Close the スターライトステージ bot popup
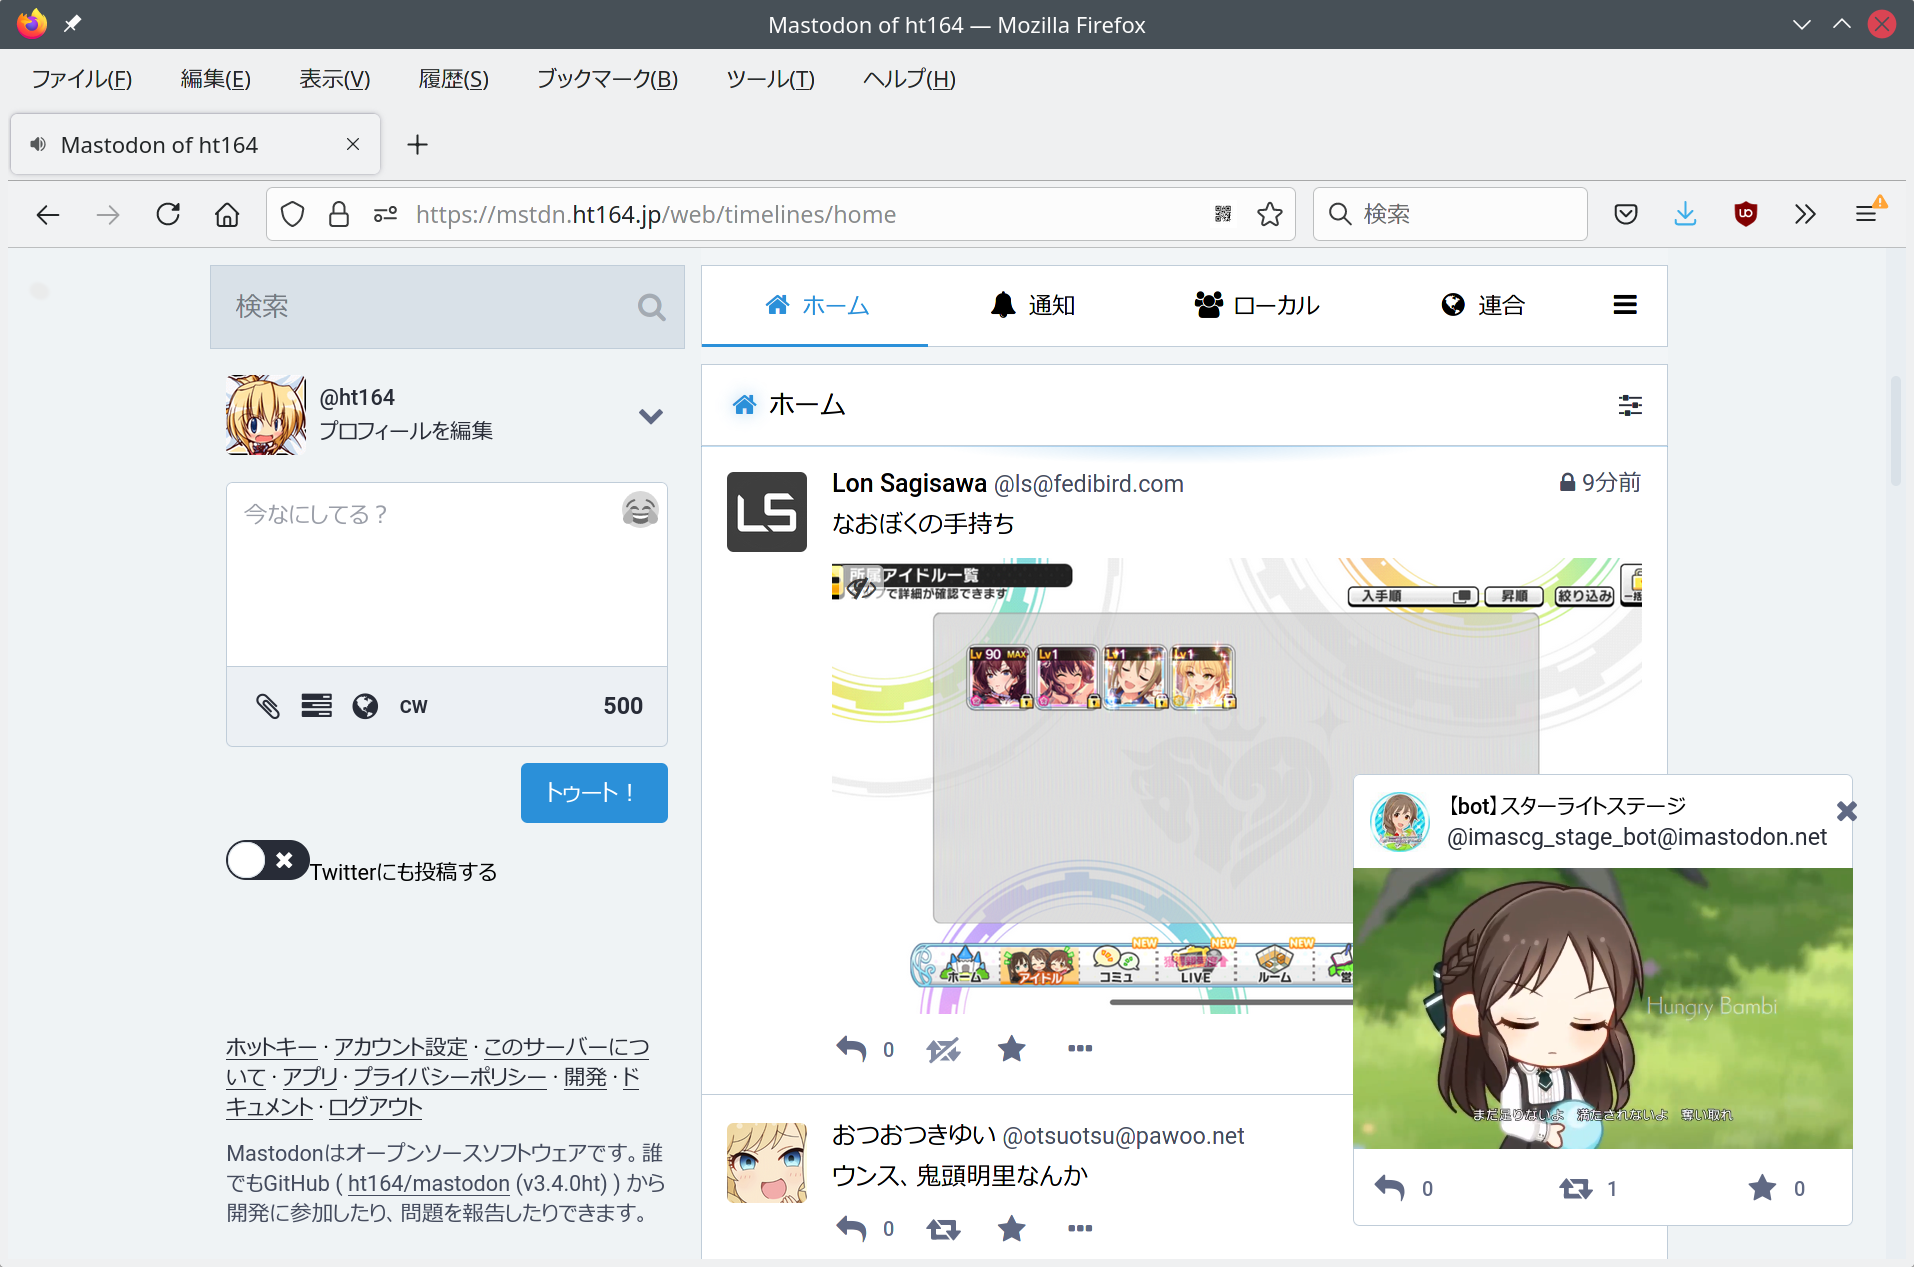The height and width of the screenshot is (1267, 1914). (1846, 811)
